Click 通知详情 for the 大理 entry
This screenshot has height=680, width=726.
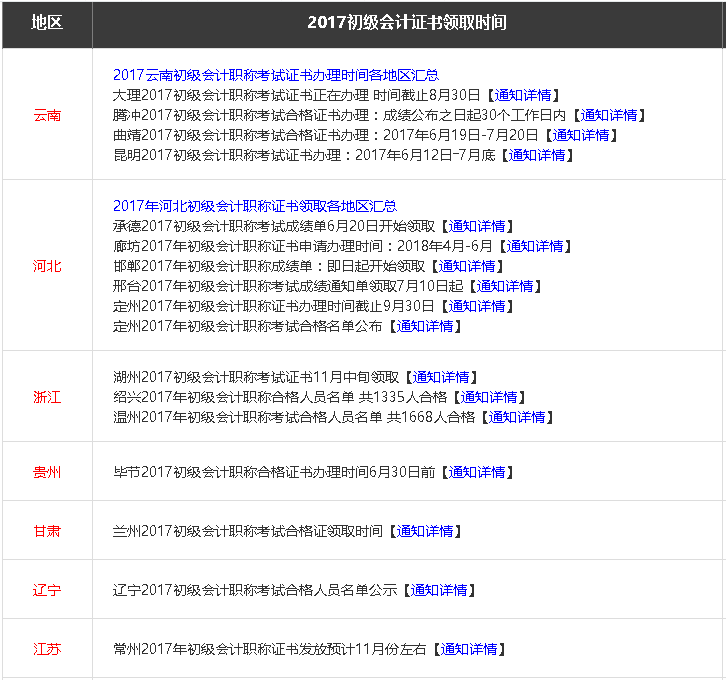coord(523,95)
